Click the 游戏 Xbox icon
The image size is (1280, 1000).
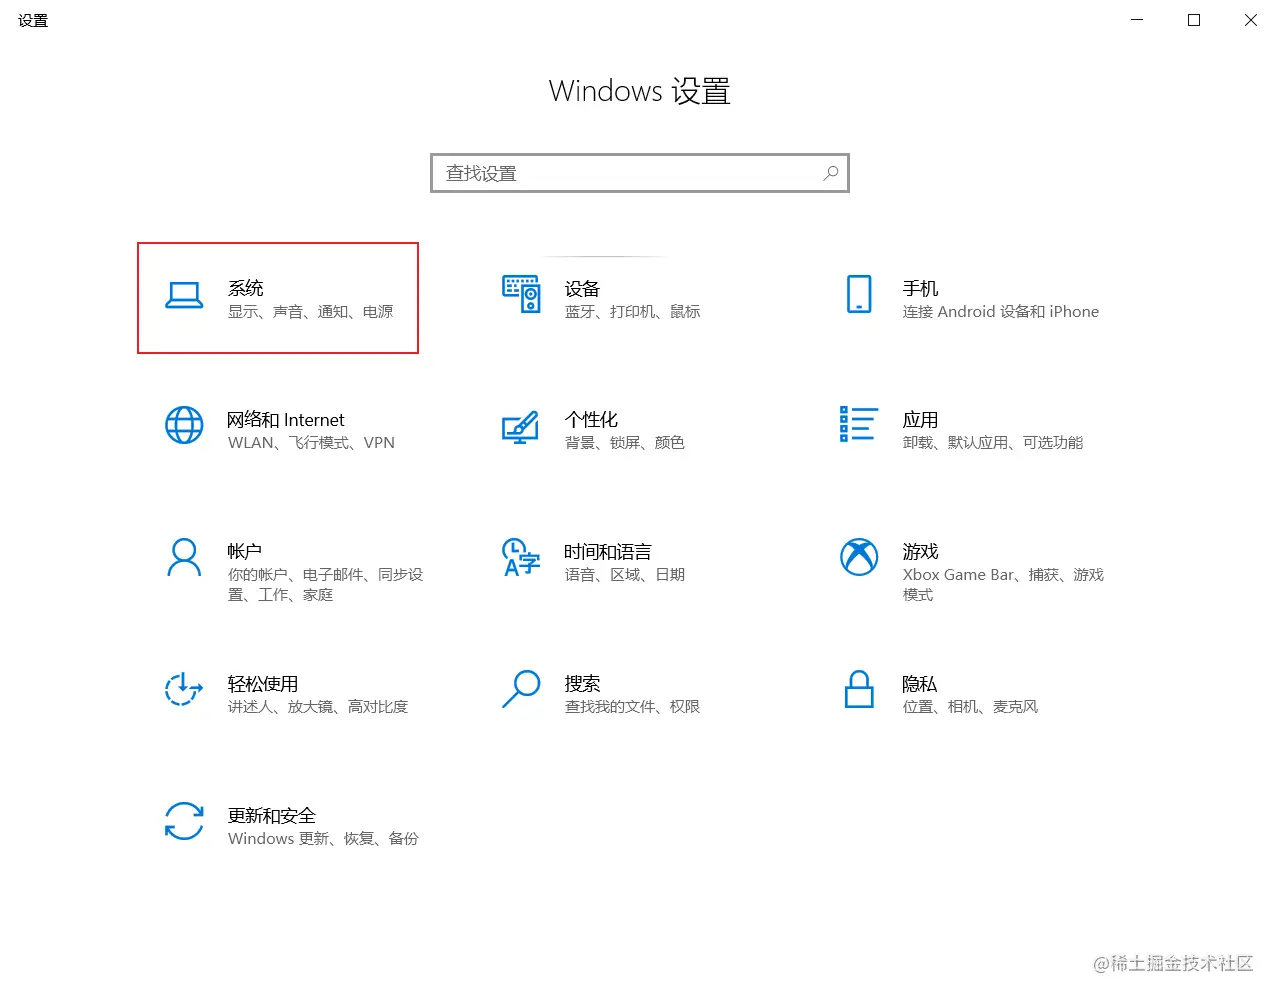(x=859, y=557)
